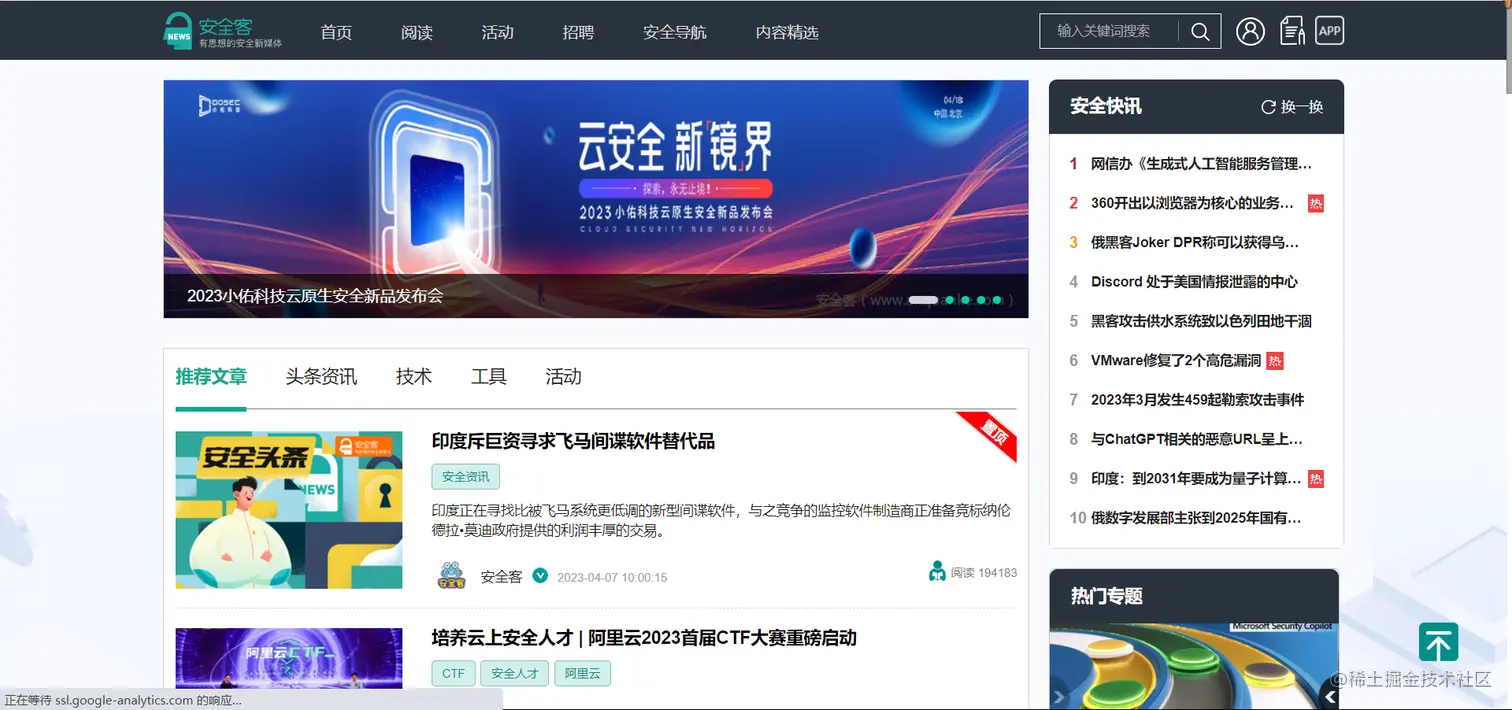Click the 安全快讯 panel heading
The height and width of the screenshot is (710, 1512).
pos(1106,106)
